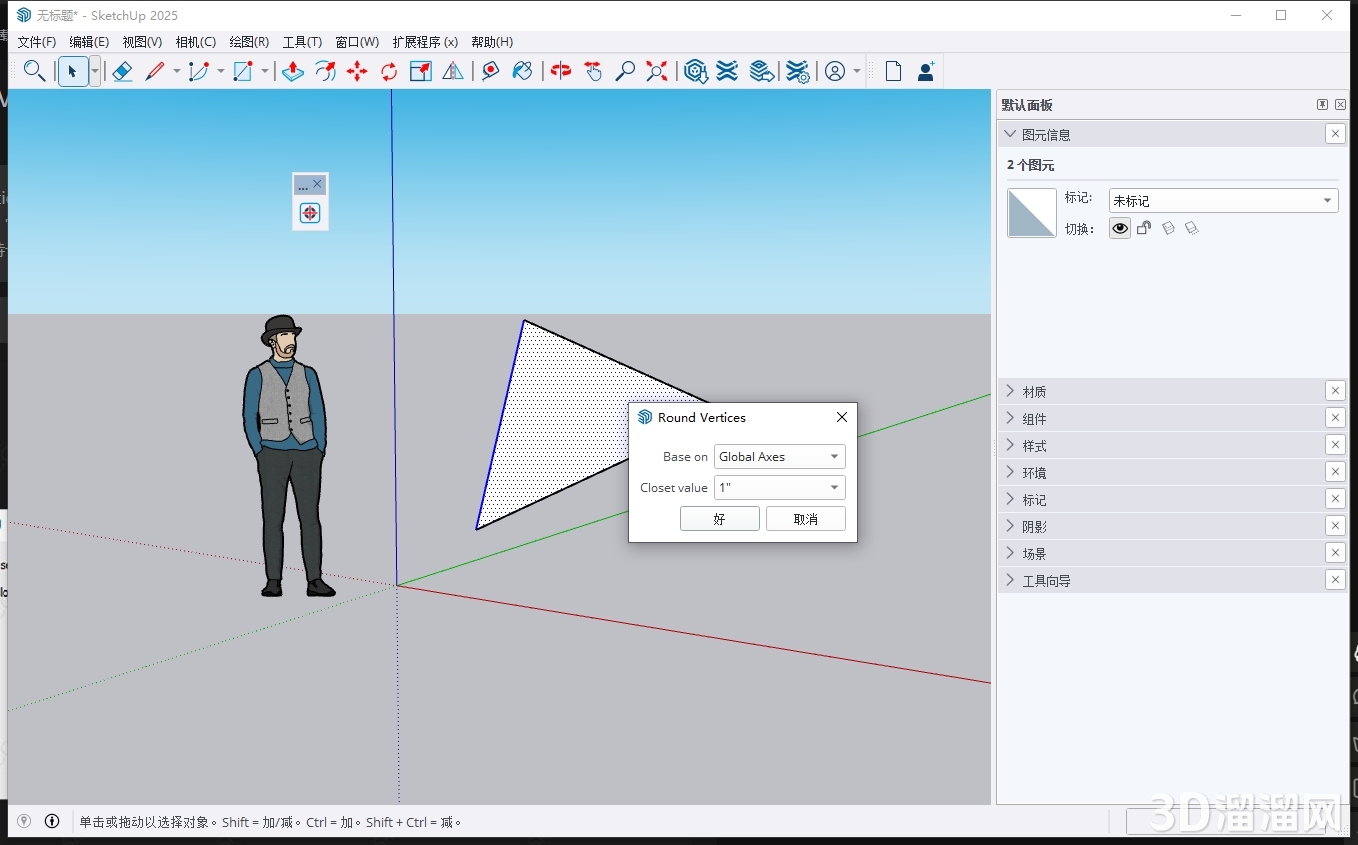1358x845 pixels.
Task: Open the Select tool from the toolbar
Action: 73,71
